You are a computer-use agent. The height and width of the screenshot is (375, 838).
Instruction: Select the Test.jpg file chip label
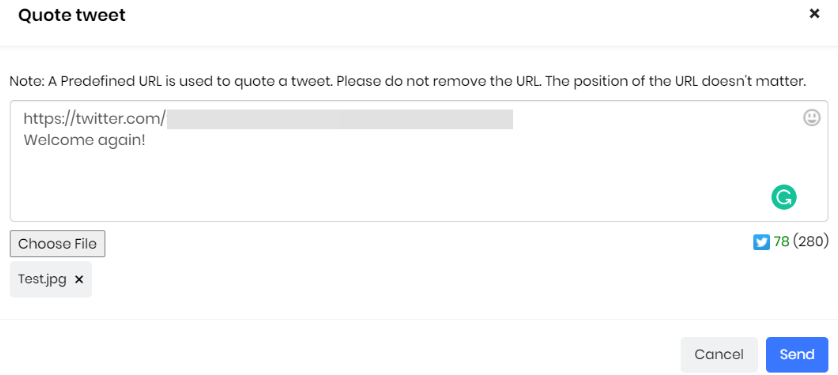(42, 279)
